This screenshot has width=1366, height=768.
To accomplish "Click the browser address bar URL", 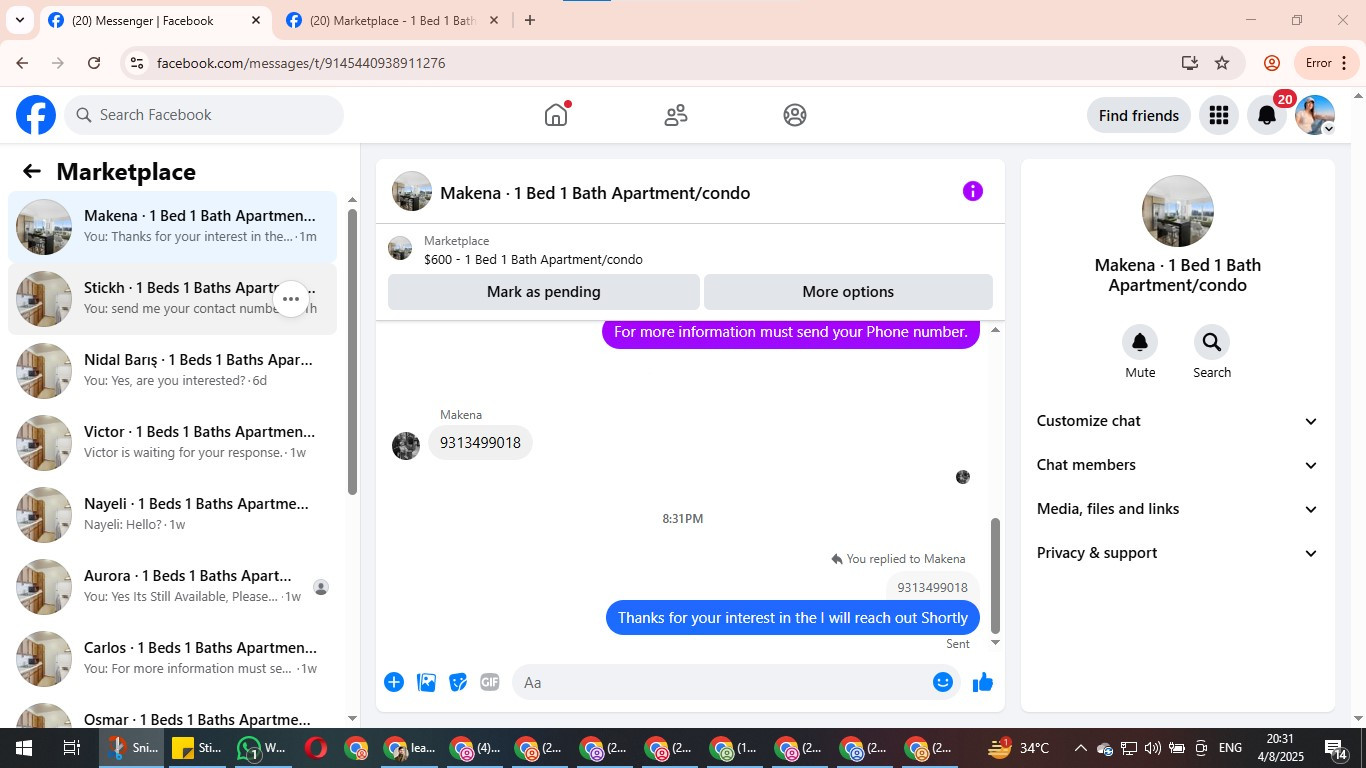I will tap(301, 63).
